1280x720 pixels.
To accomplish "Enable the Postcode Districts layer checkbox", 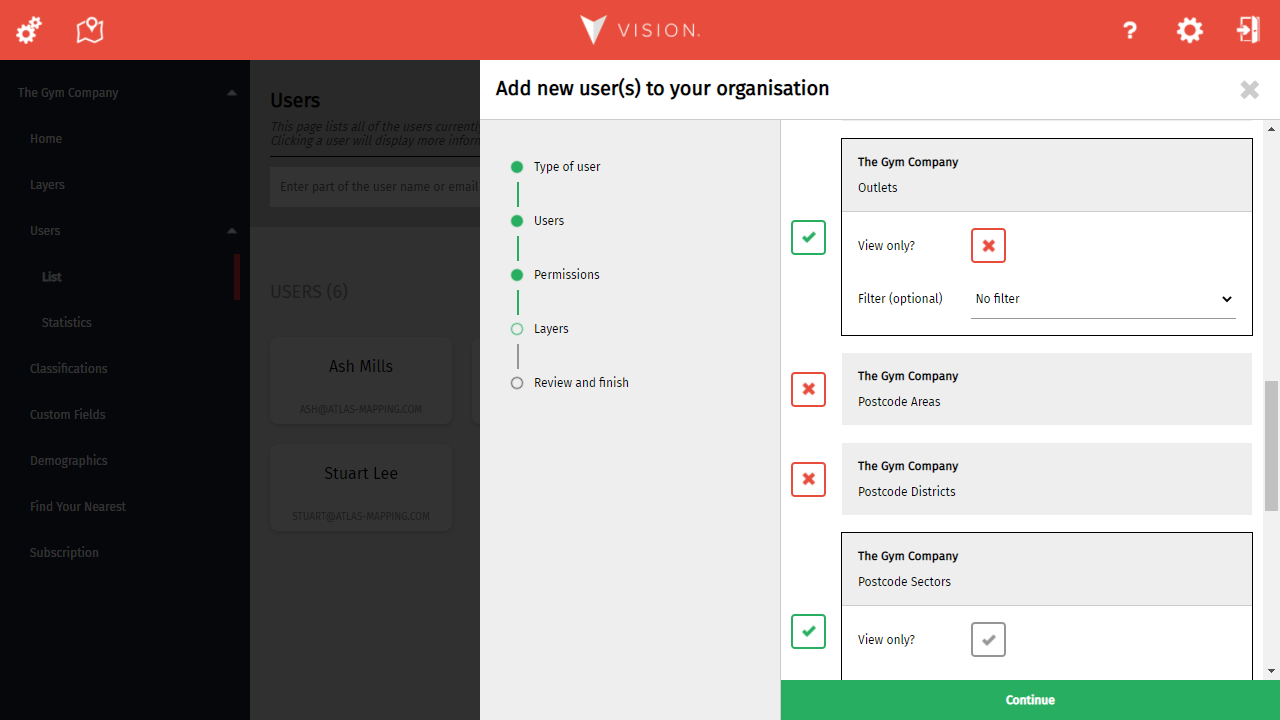I will coord(808,479).
